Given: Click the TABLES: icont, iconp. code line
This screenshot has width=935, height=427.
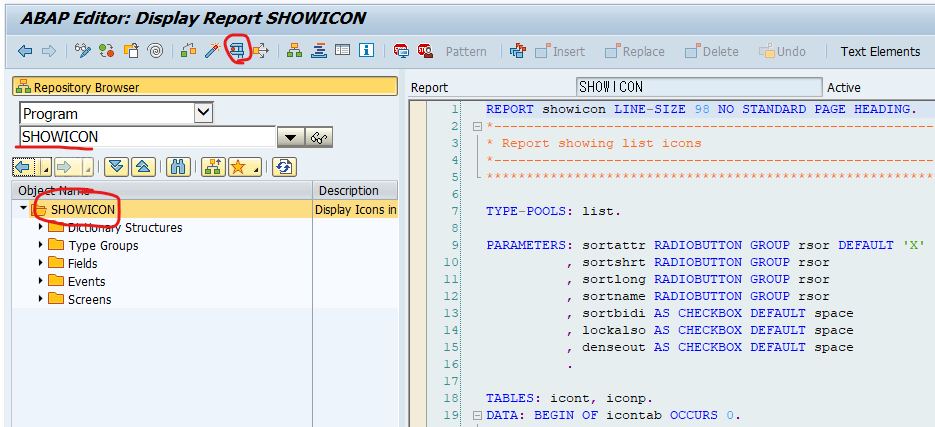Looking at the screenshot, I should (569, 398).
